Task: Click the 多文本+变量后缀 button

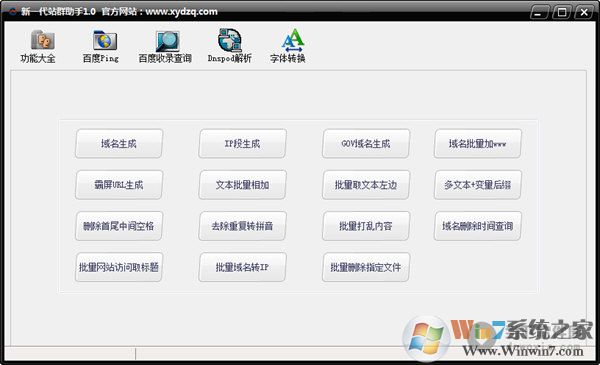Action: click(478, 185)
